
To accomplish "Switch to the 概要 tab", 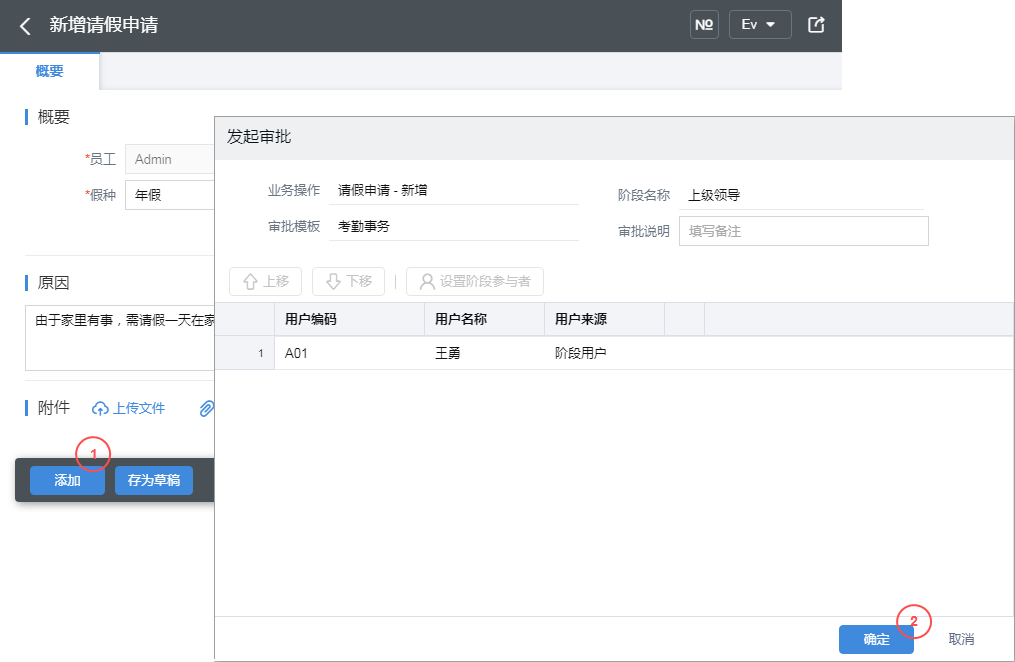I will (49, 71).
